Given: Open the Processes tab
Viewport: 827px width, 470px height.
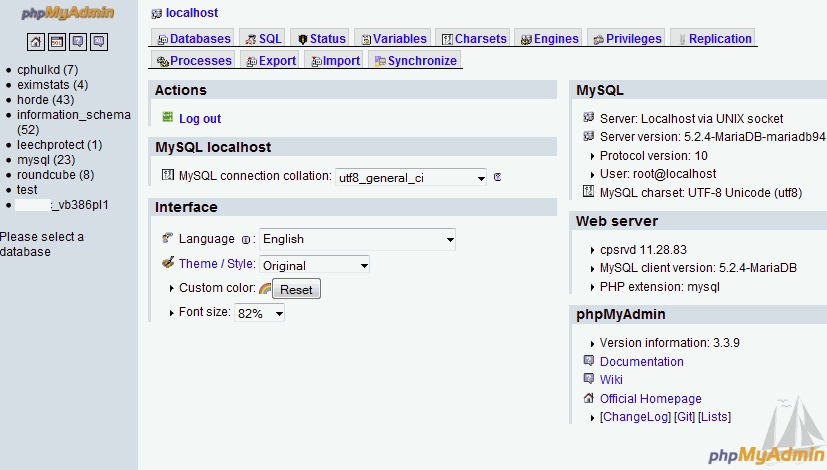Looking at the screenshot, I should [194, 61].
